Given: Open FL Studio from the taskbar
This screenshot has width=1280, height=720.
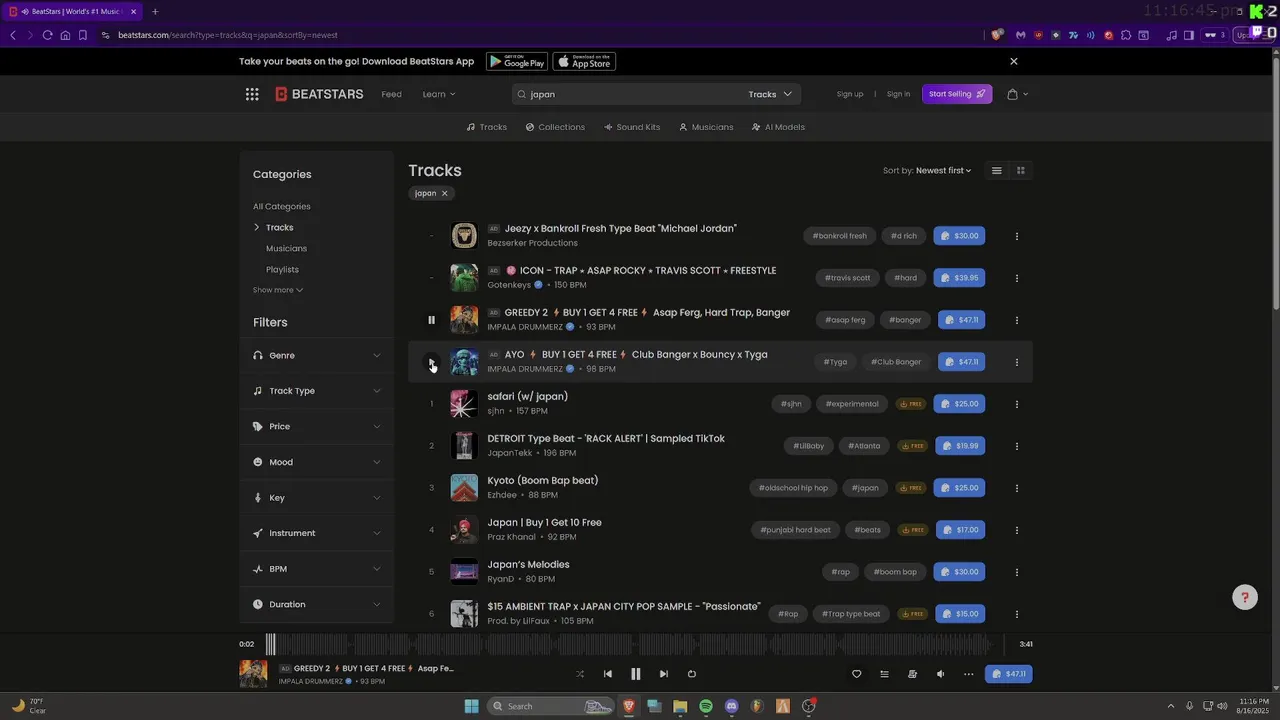Looking at the screenshot, I should pos(757,706).
